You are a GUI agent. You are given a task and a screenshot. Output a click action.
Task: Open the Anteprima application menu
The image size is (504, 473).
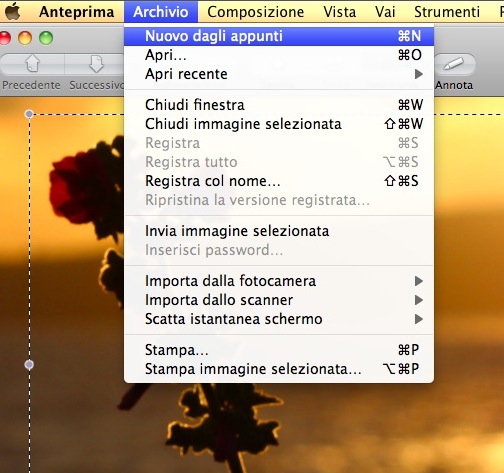[77, 12]
